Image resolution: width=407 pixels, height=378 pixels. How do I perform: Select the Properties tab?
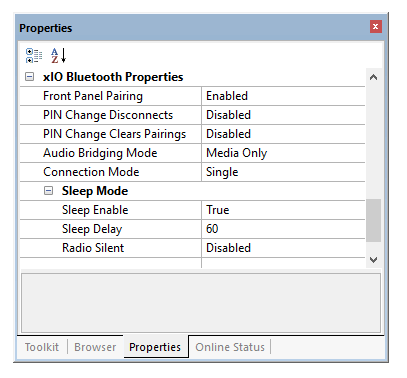click(155, 347)
